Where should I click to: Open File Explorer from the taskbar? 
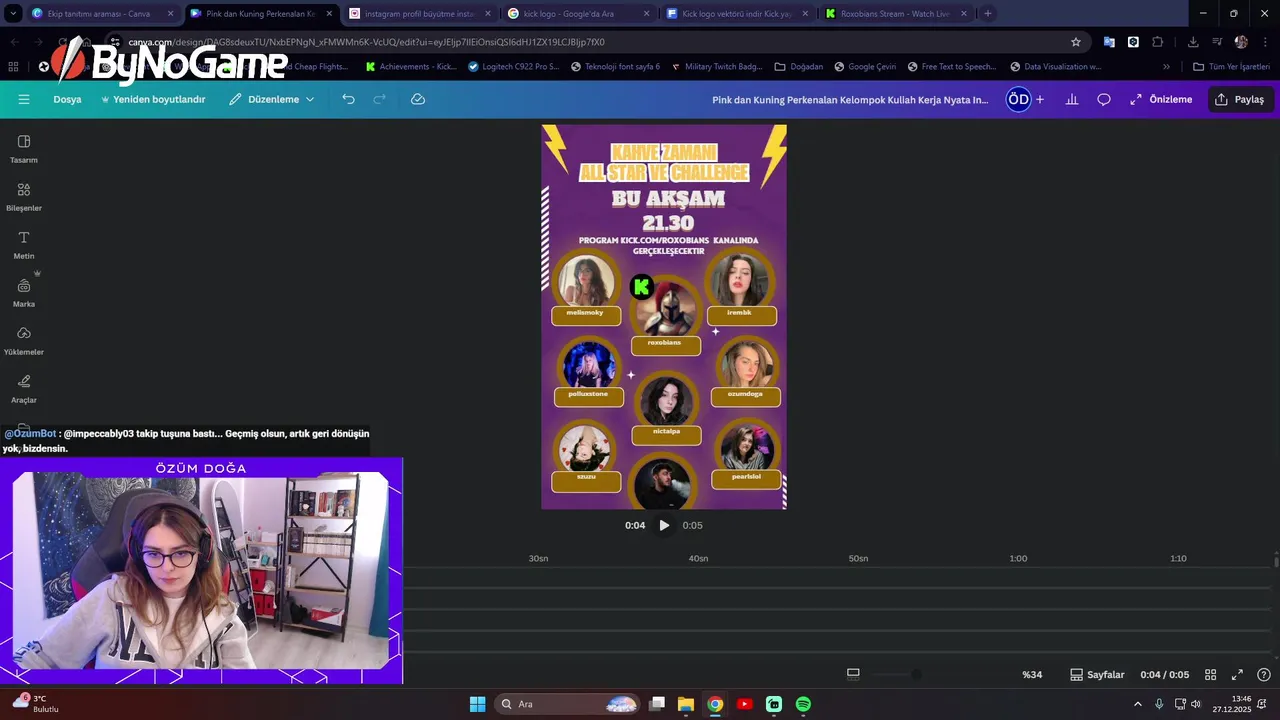686,704
